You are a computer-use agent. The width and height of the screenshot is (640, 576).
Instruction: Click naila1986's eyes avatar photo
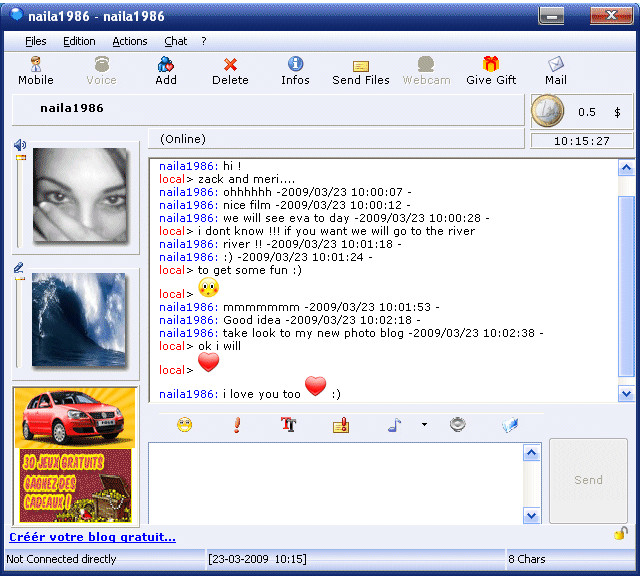pyautogui.click(x=80, y=195)
